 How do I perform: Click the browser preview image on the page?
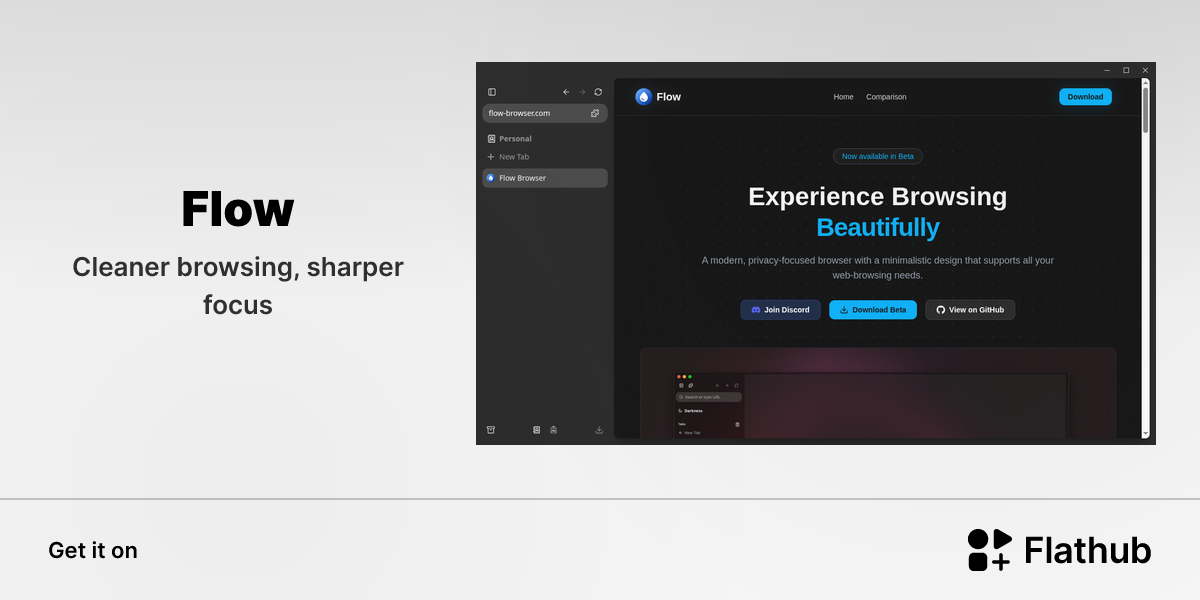878,393
